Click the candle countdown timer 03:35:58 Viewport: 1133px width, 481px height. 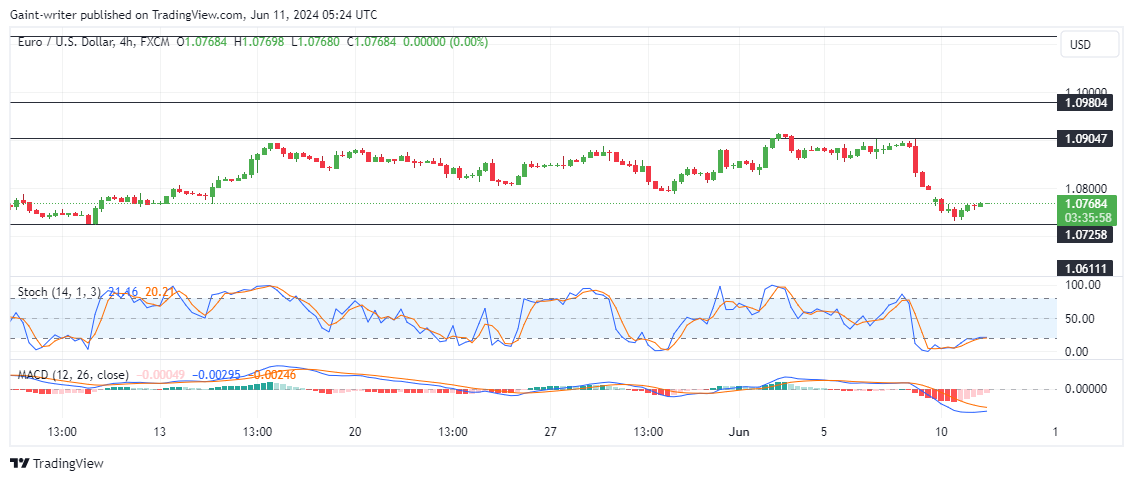[1086, 217]
